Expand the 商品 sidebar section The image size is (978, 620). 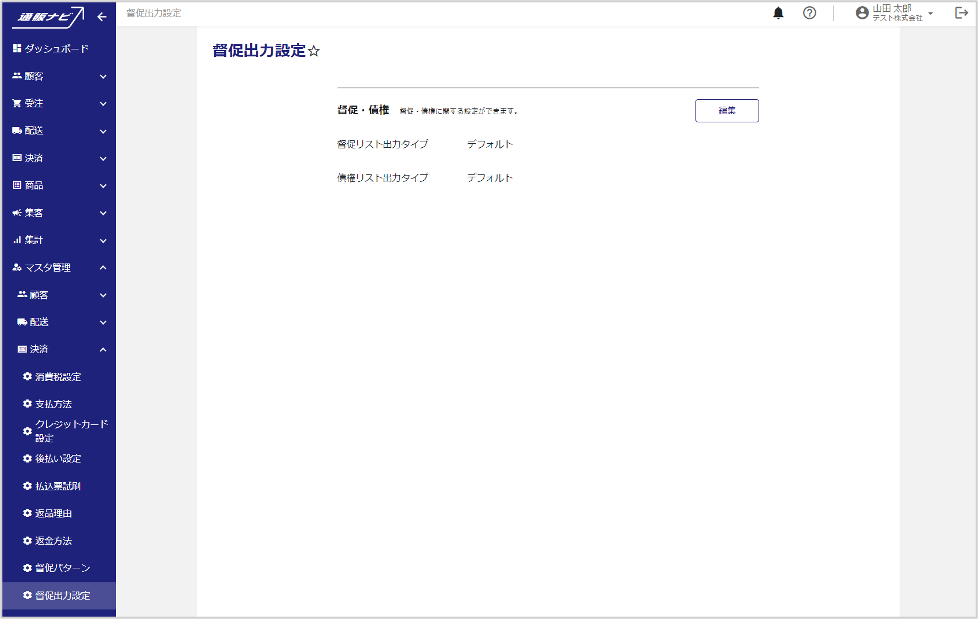pyautogui.click(x=102, y=186)
